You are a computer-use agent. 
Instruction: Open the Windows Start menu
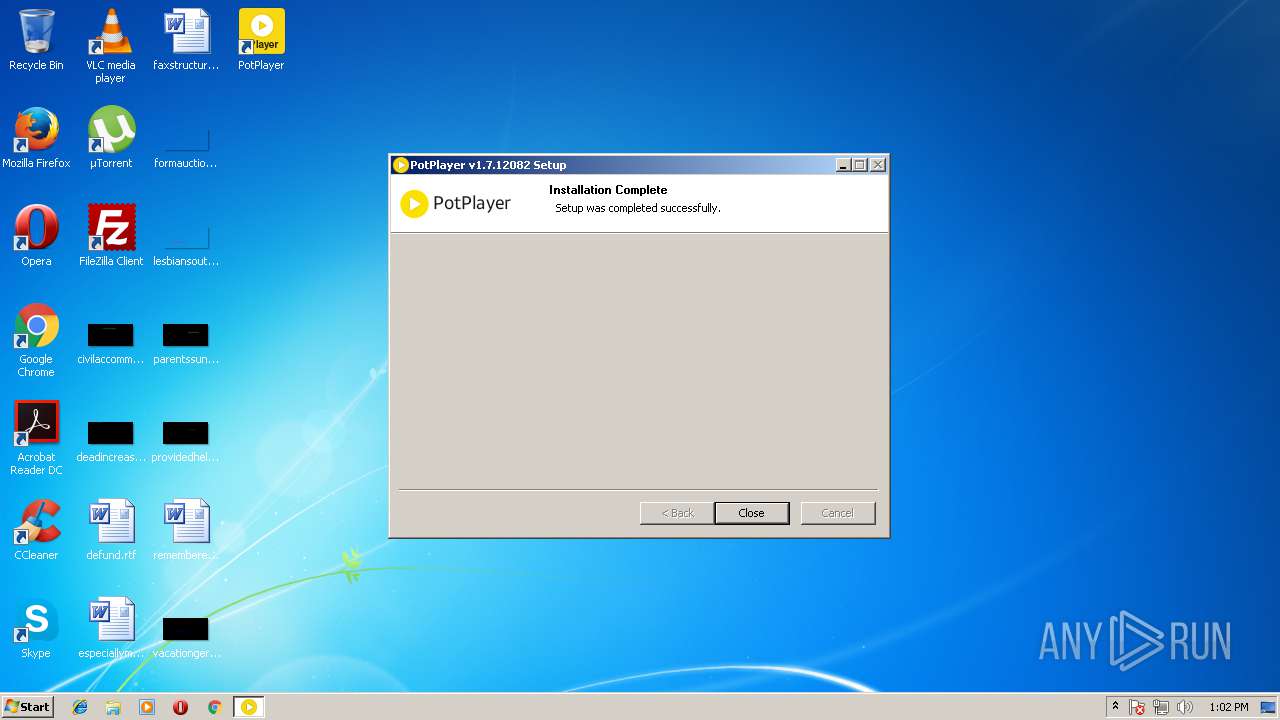pyautogui.click(x=27, y=707)
